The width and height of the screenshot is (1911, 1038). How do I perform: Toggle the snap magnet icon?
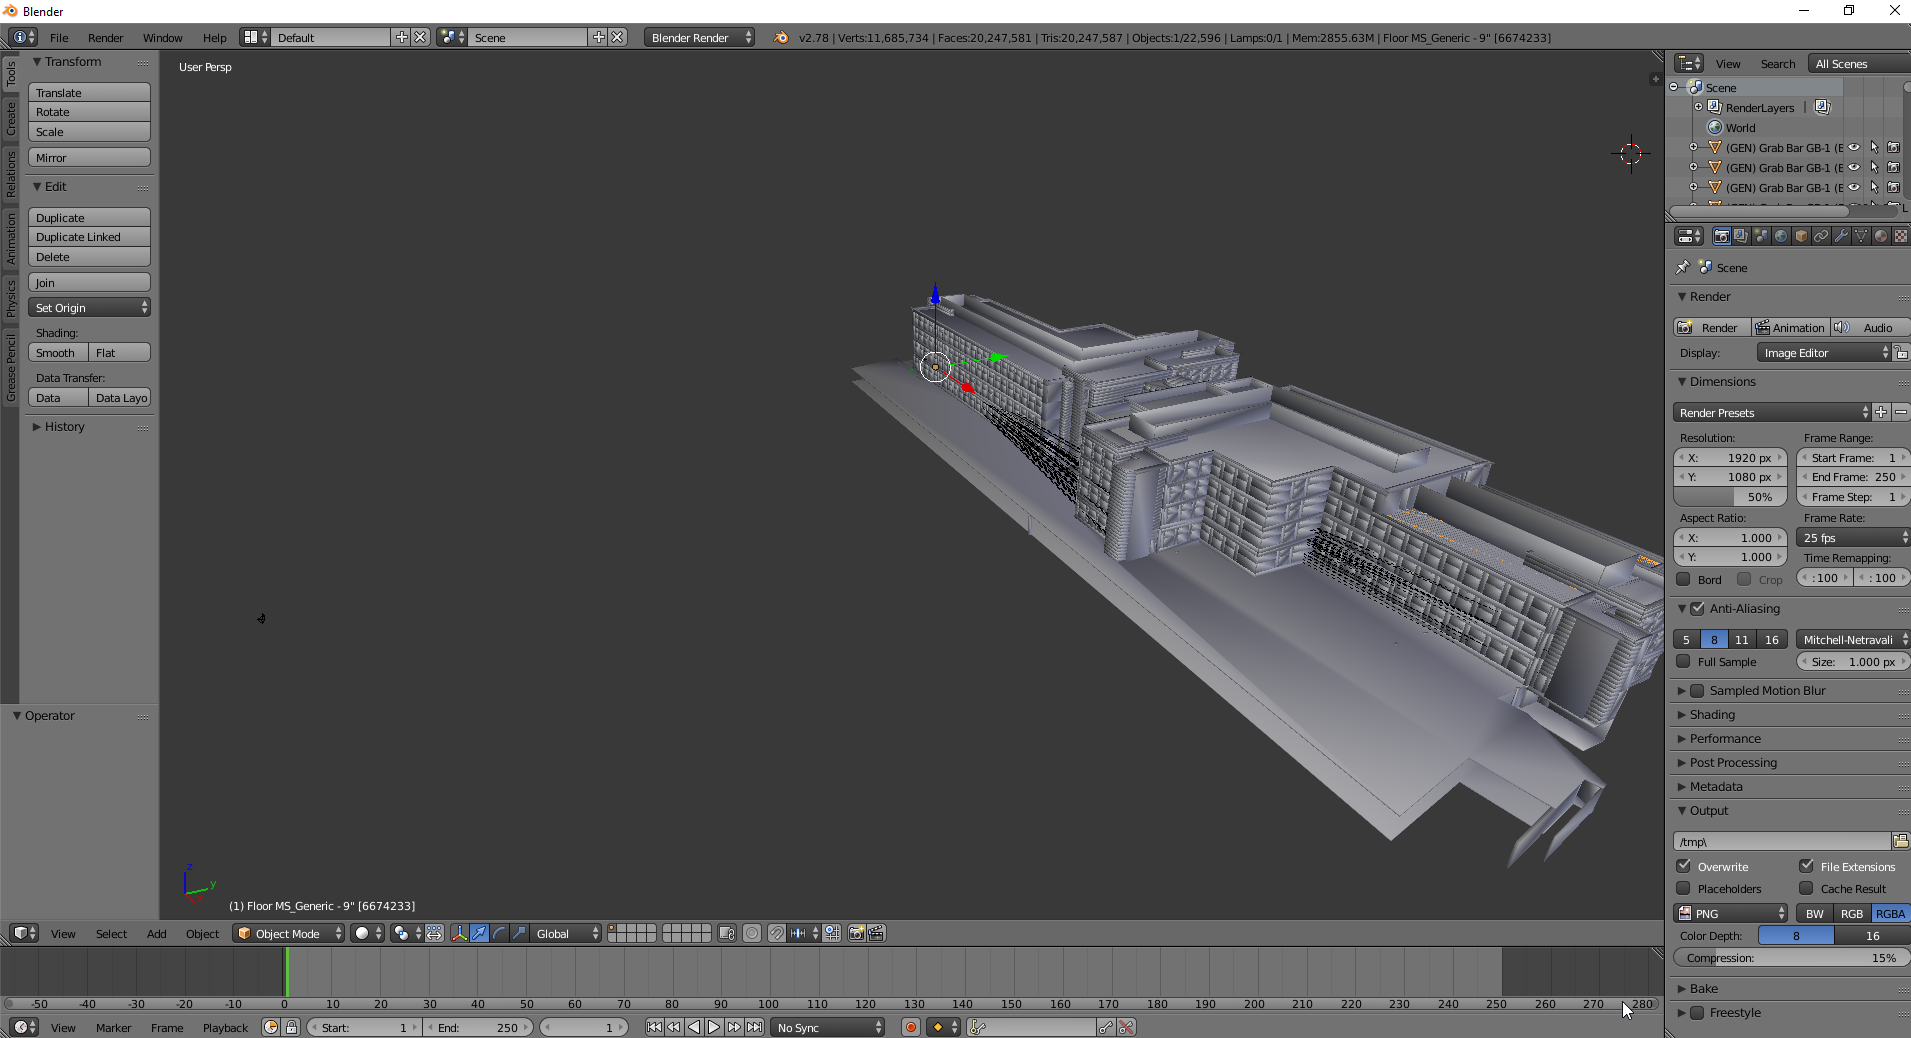[x=777, y=933]
